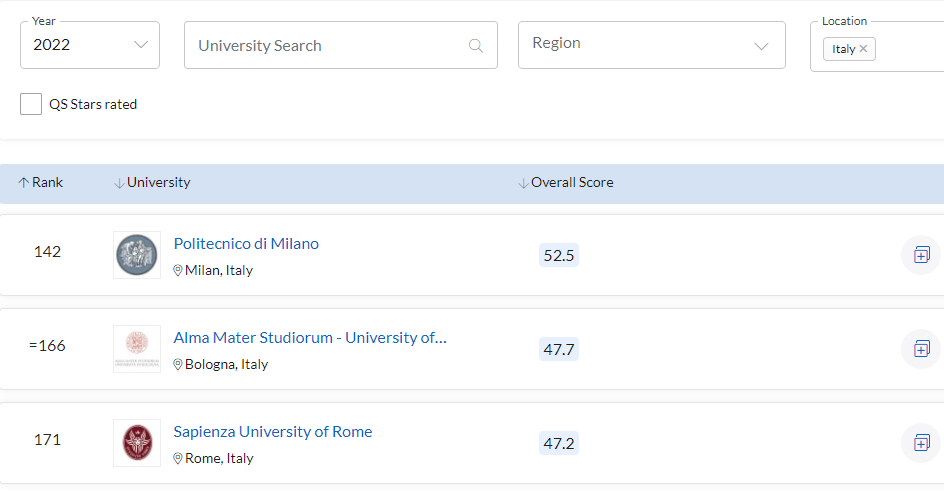Click the Milan, Italy location pin icon
944x501 pixels.
coord(178,270)
